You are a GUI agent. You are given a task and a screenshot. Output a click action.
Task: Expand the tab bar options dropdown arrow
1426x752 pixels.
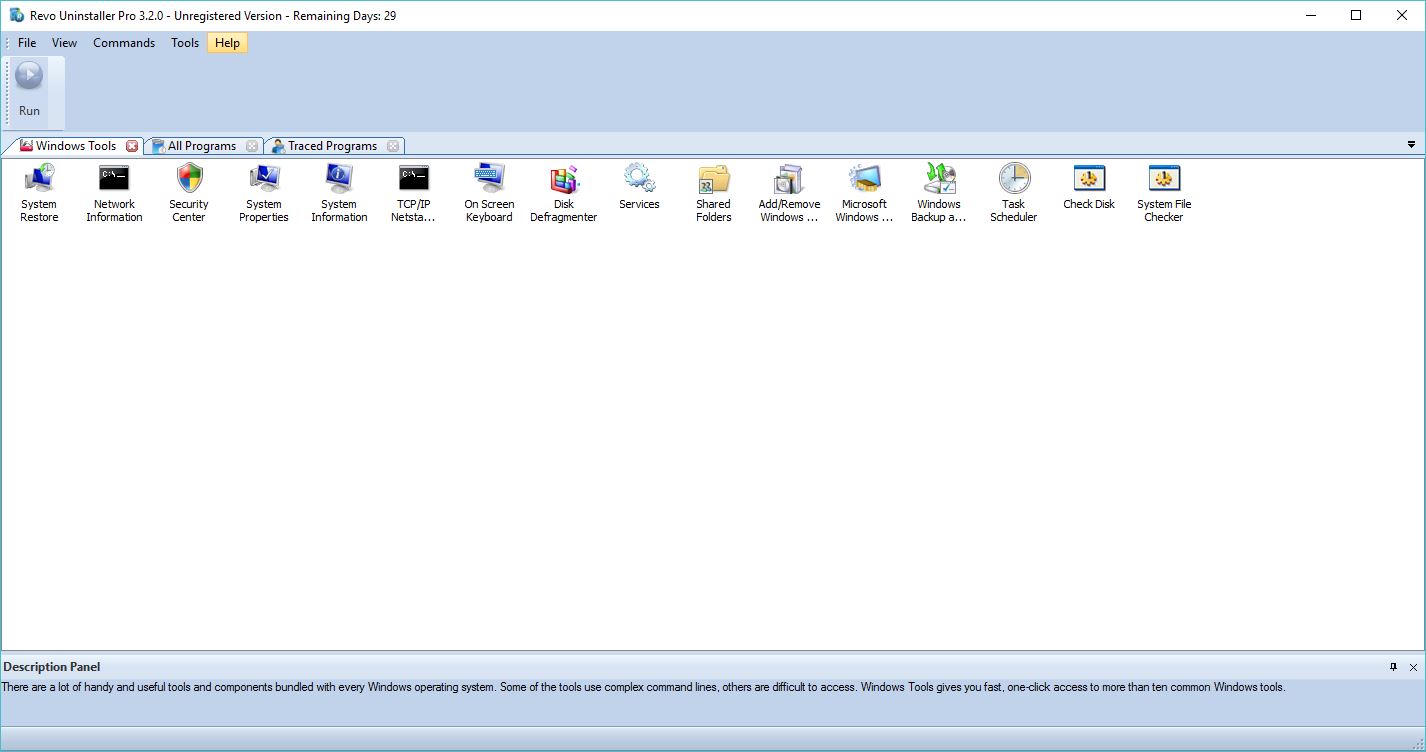tap(1414, 145)
